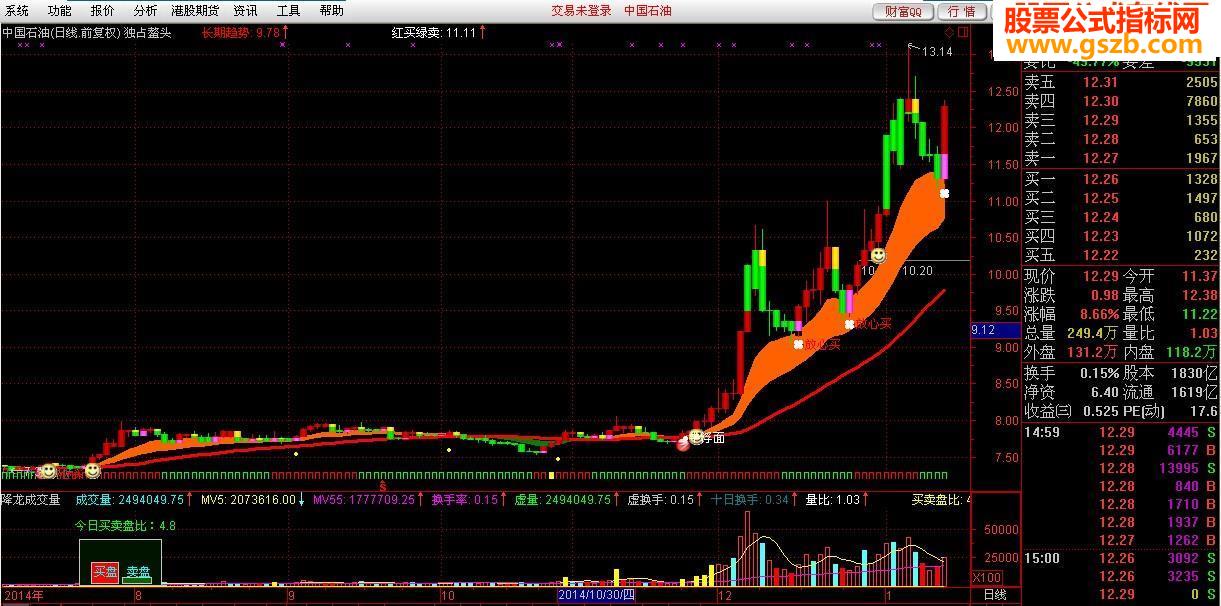Click the 降龙成交量 indicator name
The width and height of the screenshot is (1221, 606).
31,499
